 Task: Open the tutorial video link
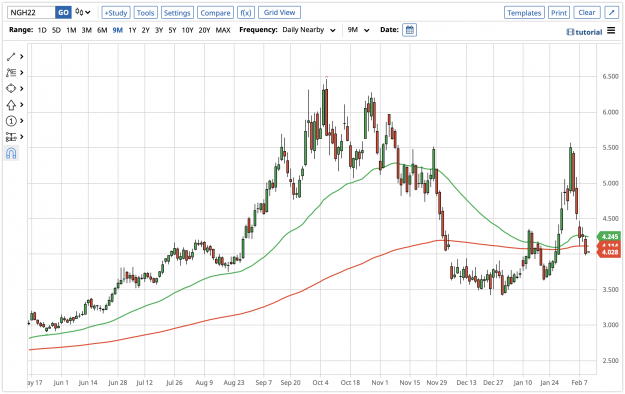(584, 32)
